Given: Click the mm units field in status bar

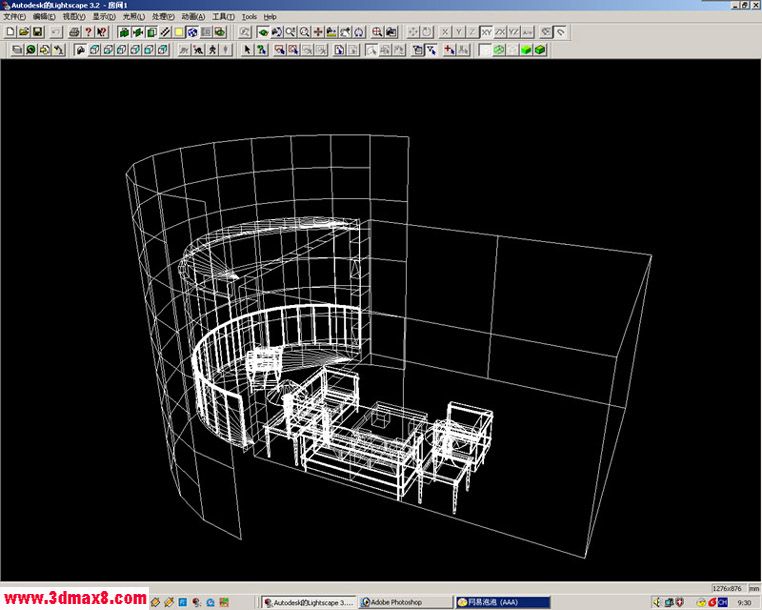Looking at the screenshot, I should click(754, 588).
